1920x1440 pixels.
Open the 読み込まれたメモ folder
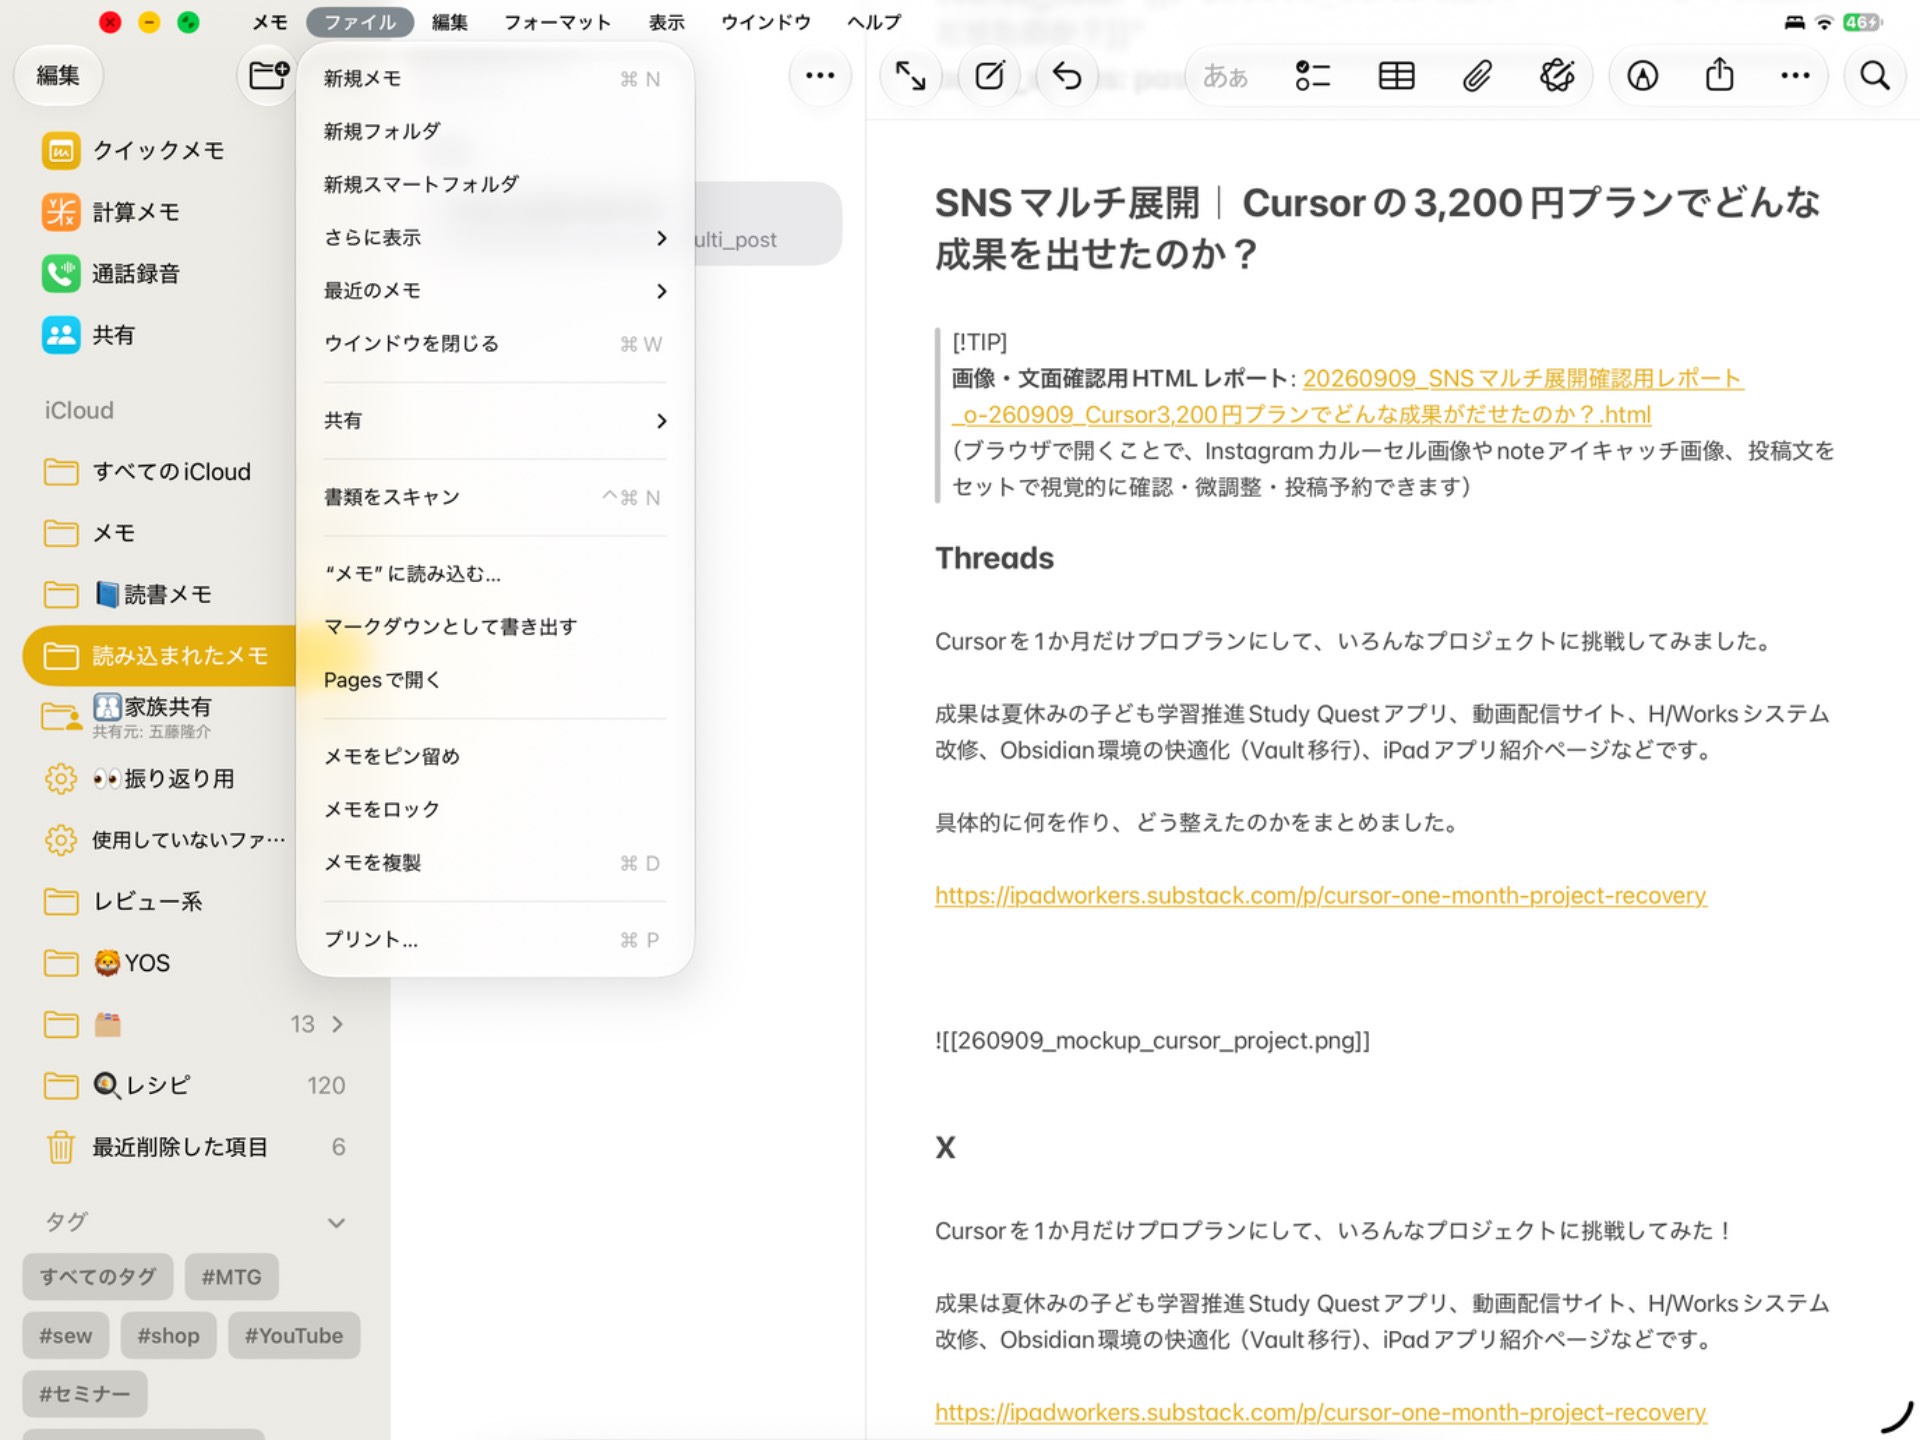click(x=160, y=656)
